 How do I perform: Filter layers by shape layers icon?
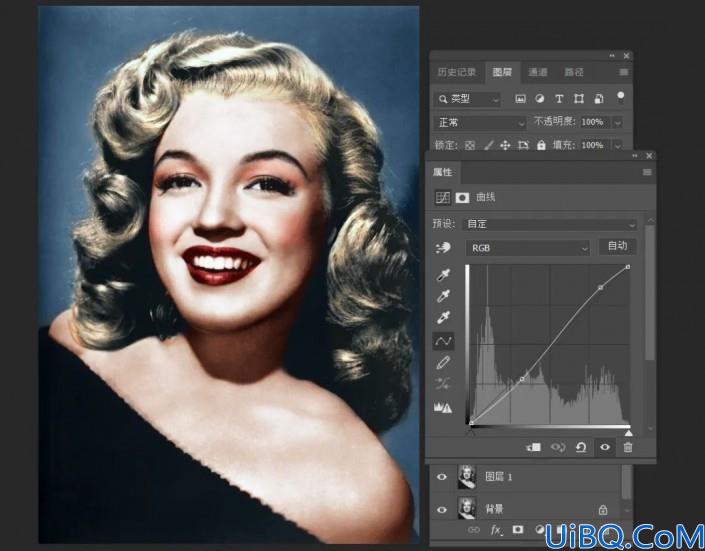(579, 99)
